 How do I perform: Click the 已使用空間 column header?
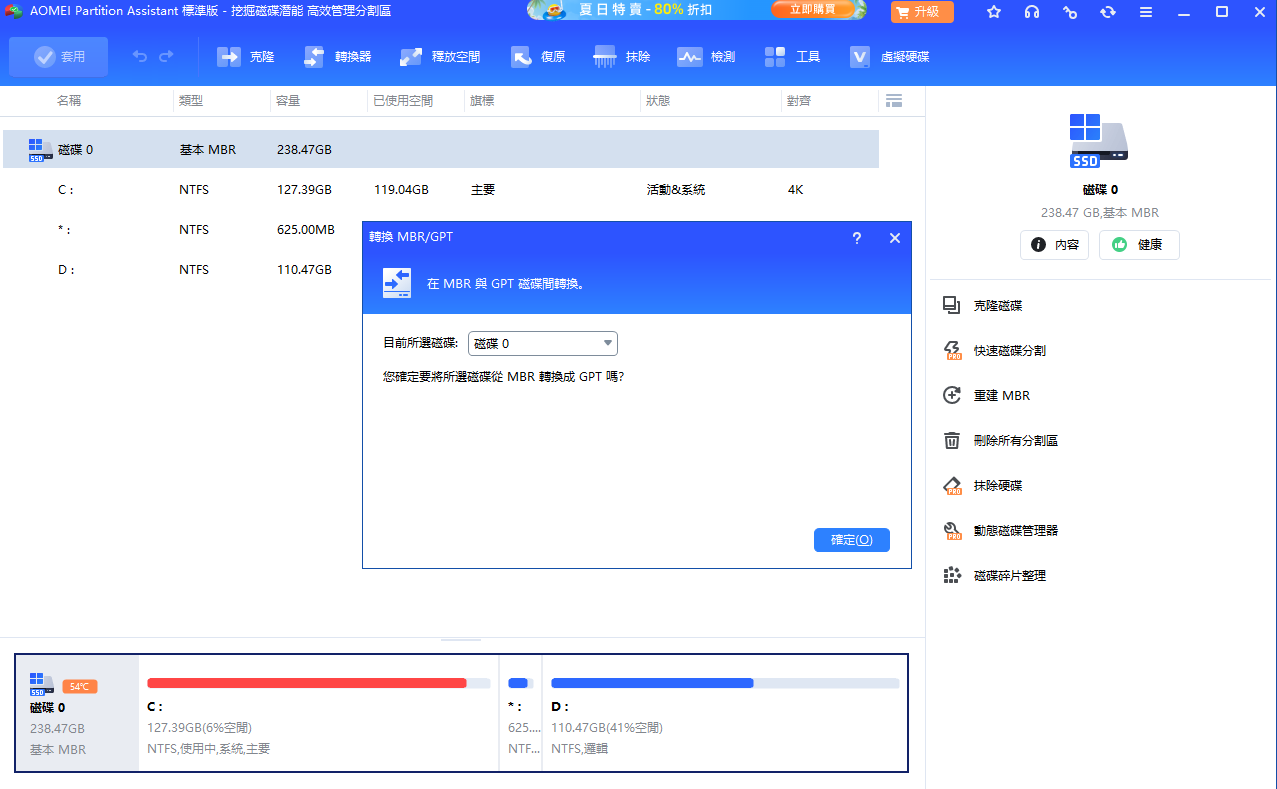coord(403,100)
